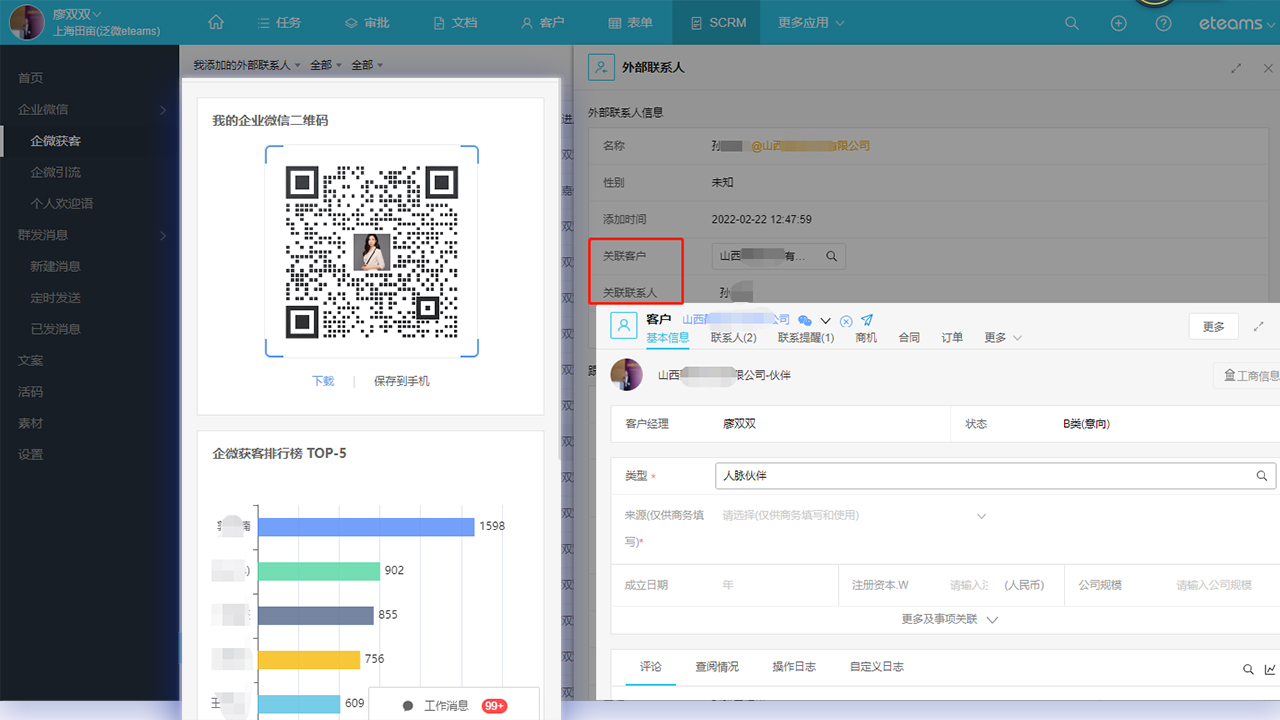Click the circled X icon next to customer name
This screenshot has width=1280, height=720.
846,321
